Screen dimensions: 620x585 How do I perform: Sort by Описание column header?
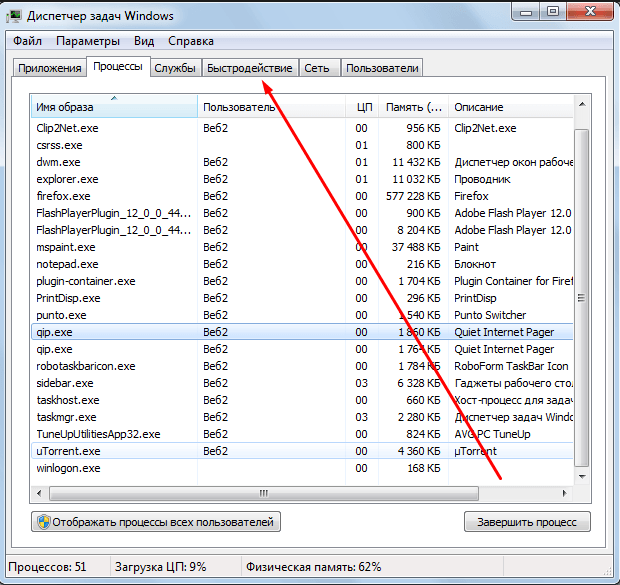click(x=510, y=106)
